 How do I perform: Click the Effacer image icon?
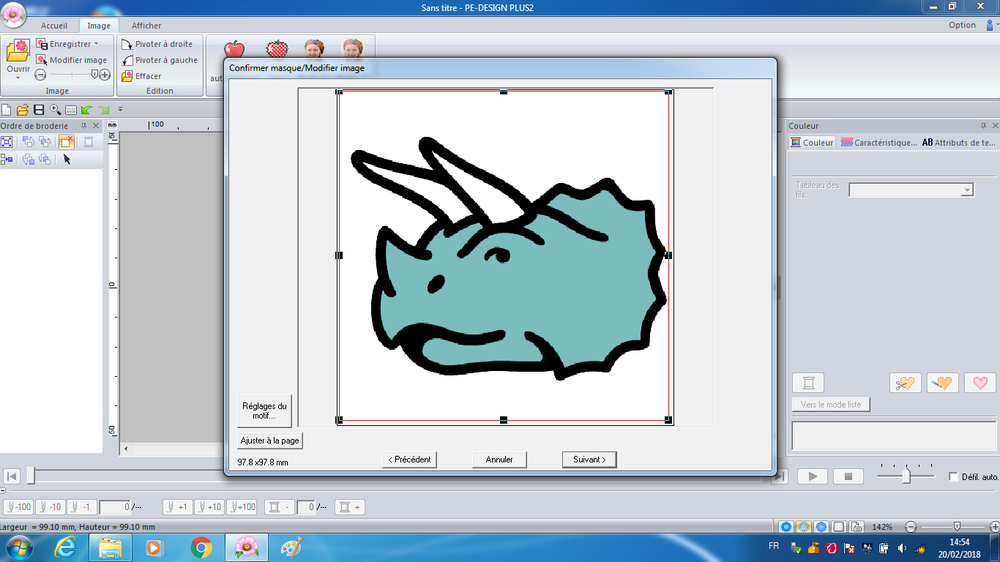127,76
